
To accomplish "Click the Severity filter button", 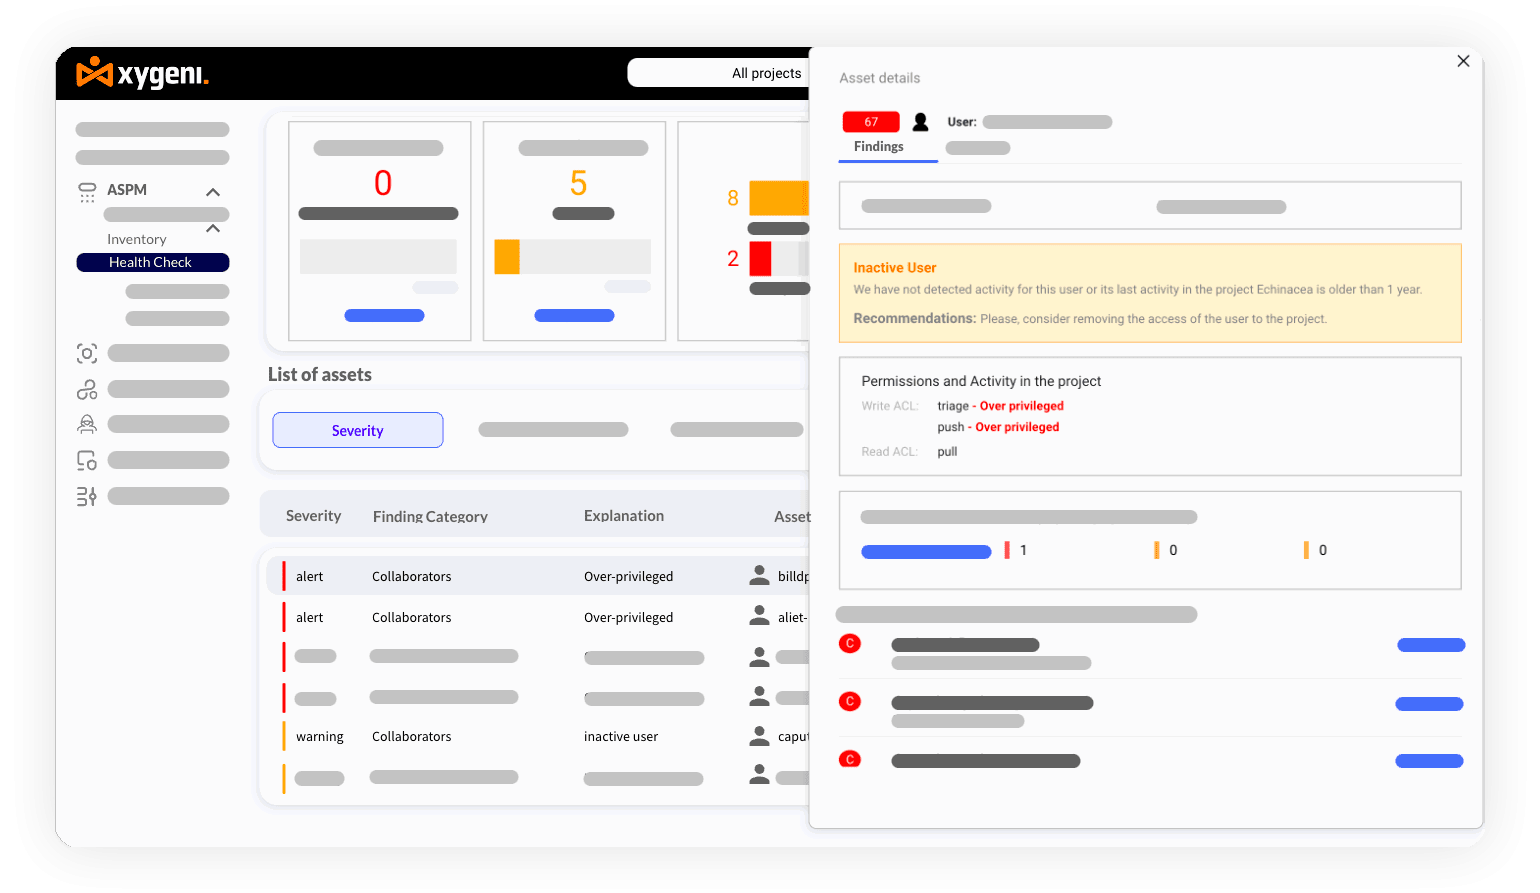I will (357, 430).
